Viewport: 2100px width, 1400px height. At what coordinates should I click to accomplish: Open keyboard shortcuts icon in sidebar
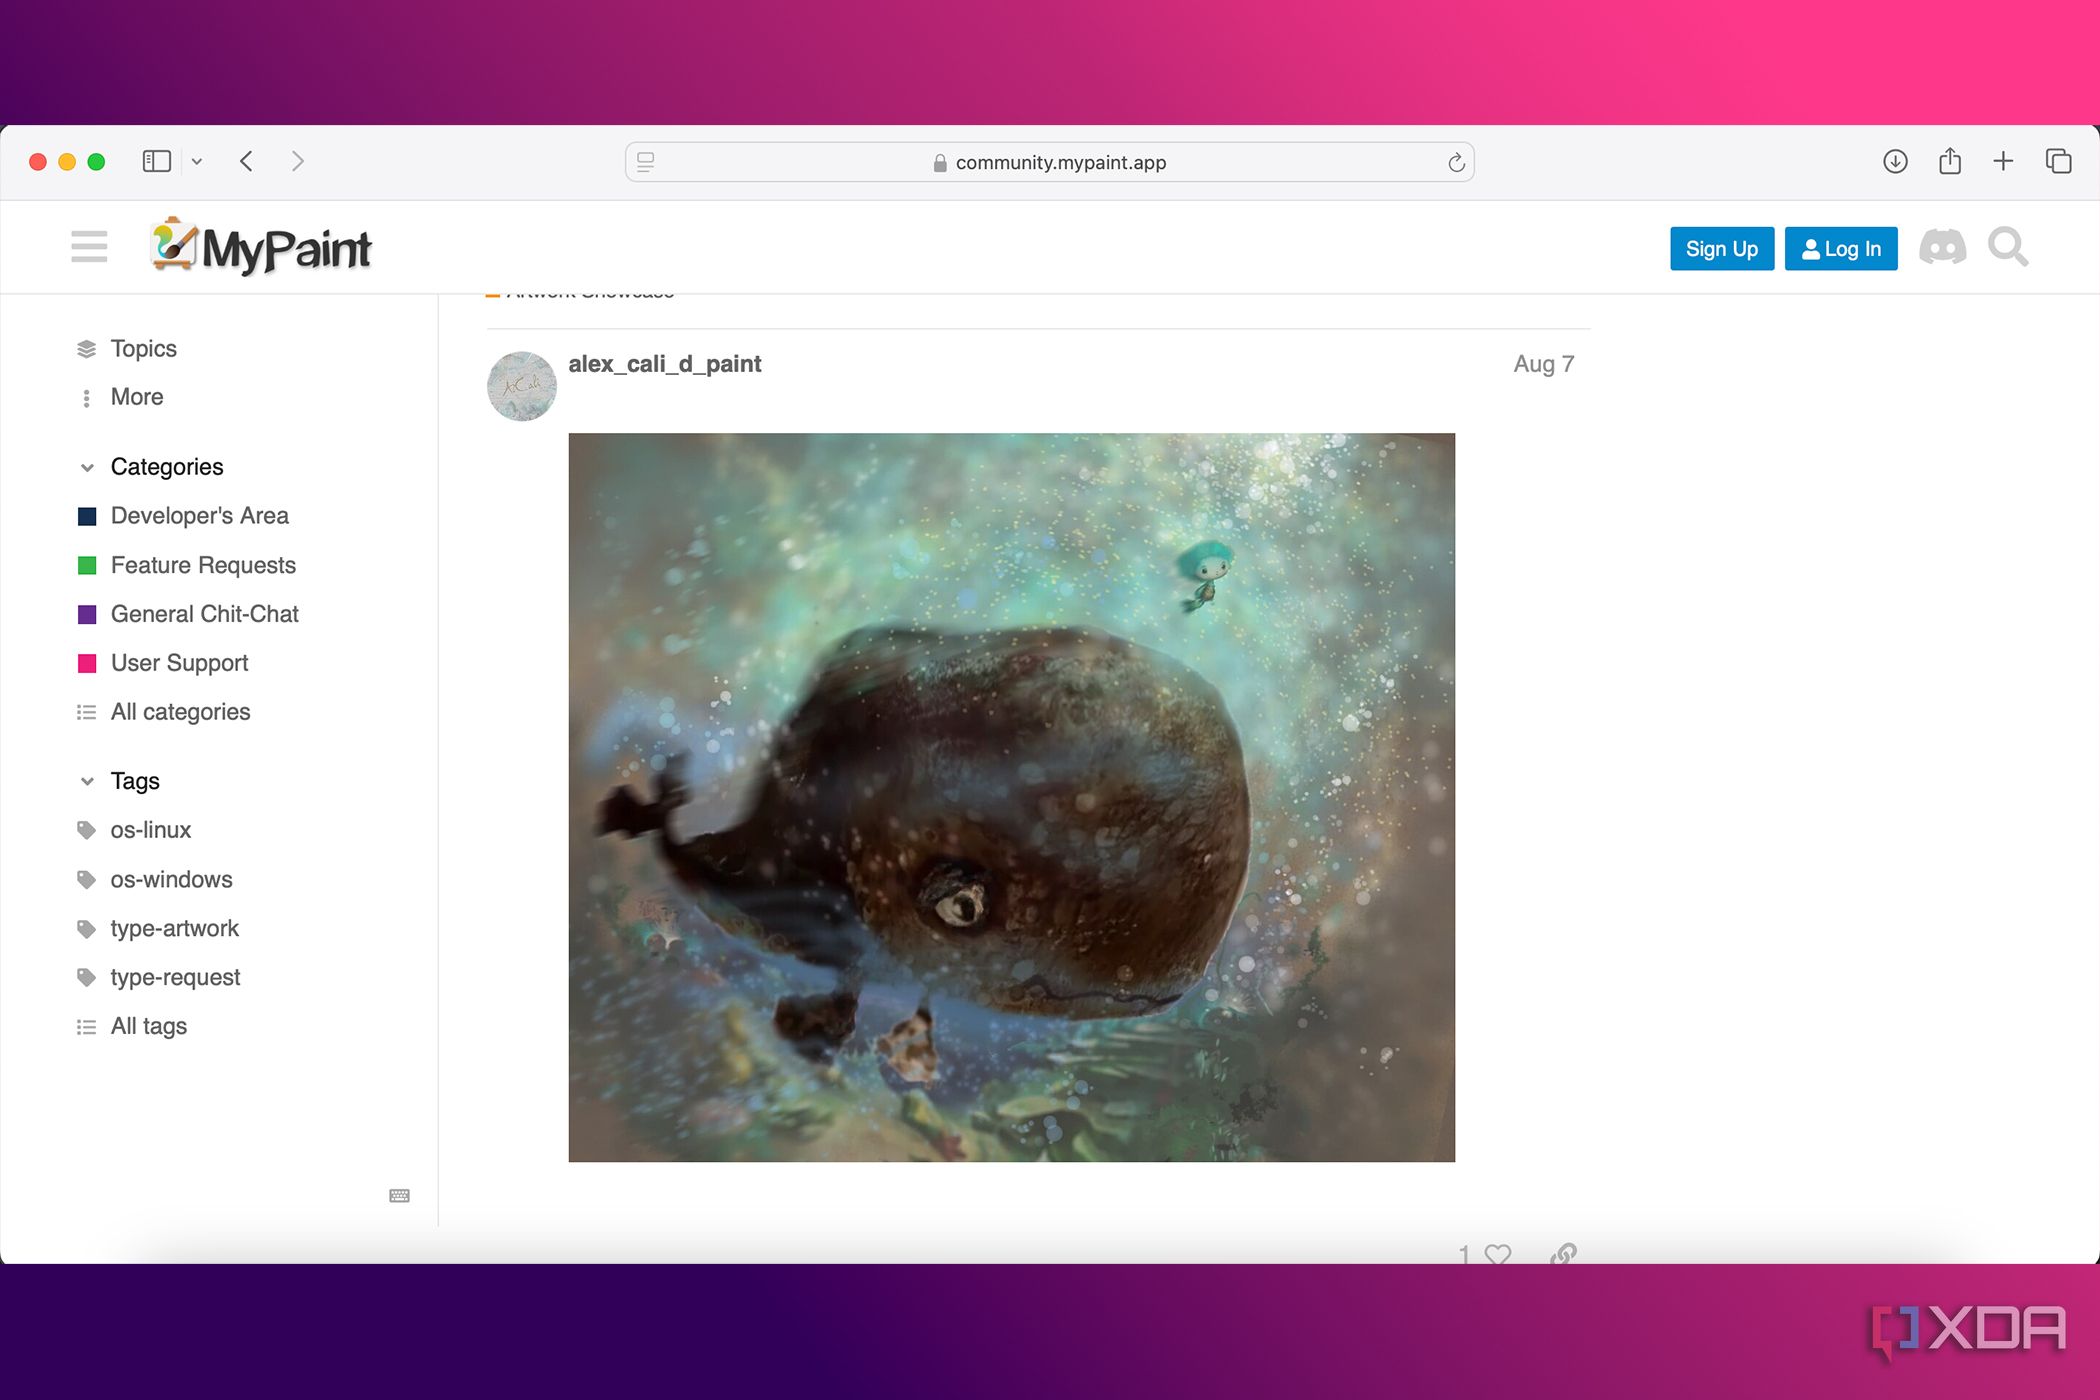pyautogui.click(x=399, y=1196)
